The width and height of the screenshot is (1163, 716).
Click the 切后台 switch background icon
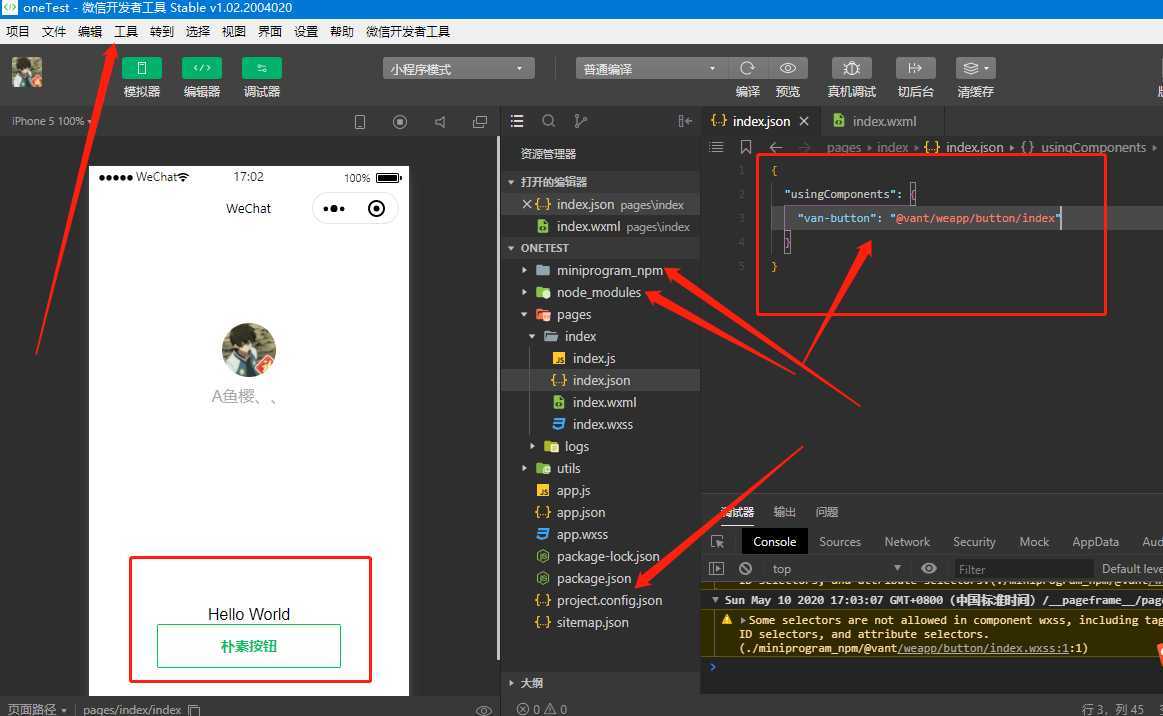point(915,68)
